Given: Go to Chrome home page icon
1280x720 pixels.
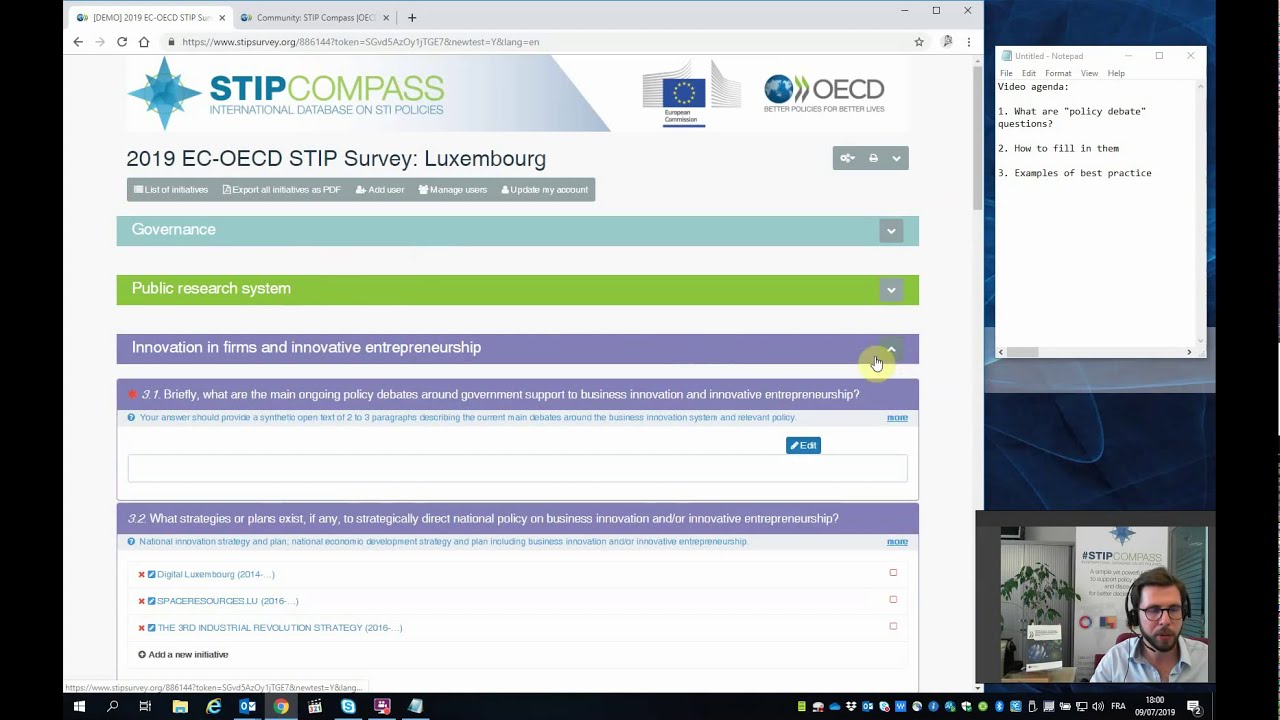Looking at the screenshot, I should point(144,42).
